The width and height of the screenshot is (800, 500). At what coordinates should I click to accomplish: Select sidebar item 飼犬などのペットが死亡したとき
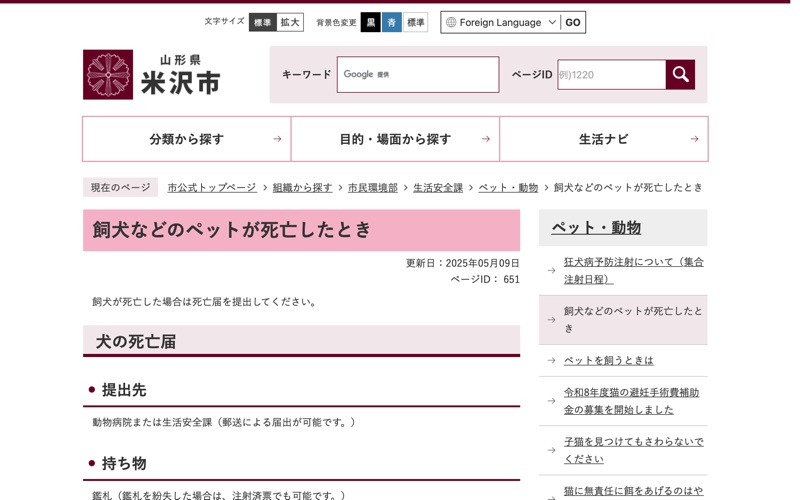[x=623, y=320]
